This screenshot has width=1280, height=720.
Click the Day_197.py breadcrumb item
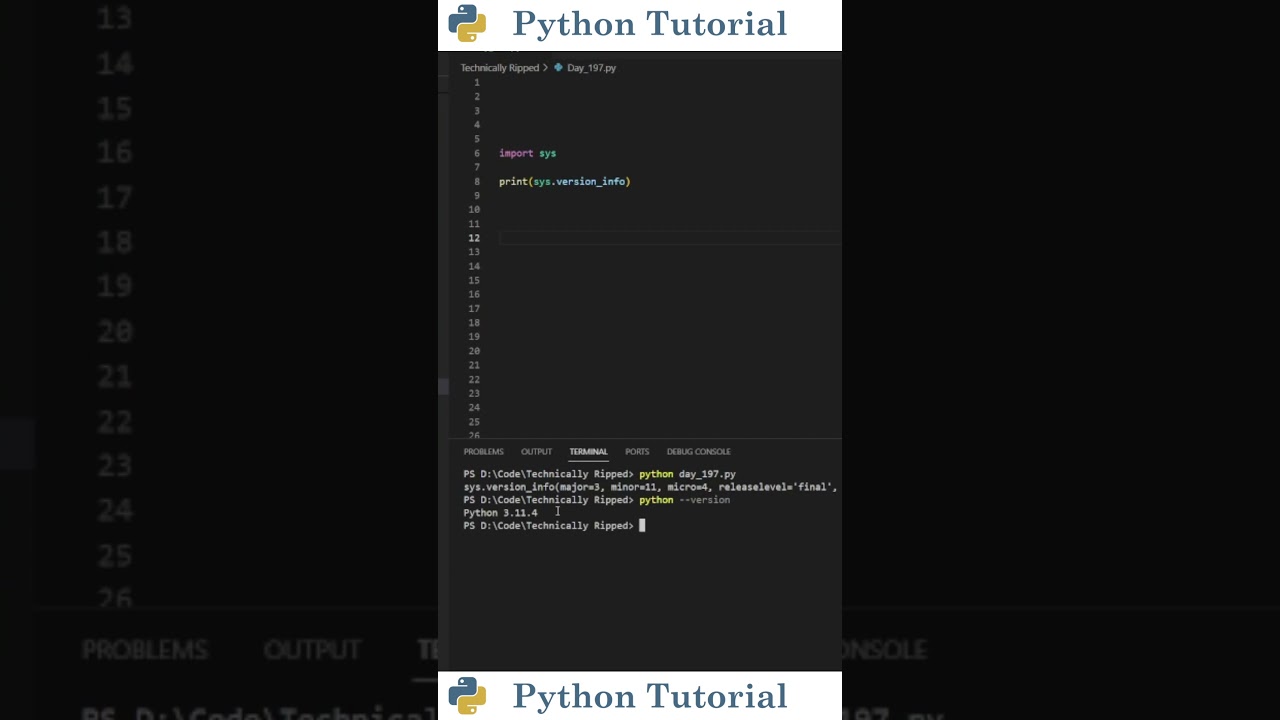(x=591, y=68)
